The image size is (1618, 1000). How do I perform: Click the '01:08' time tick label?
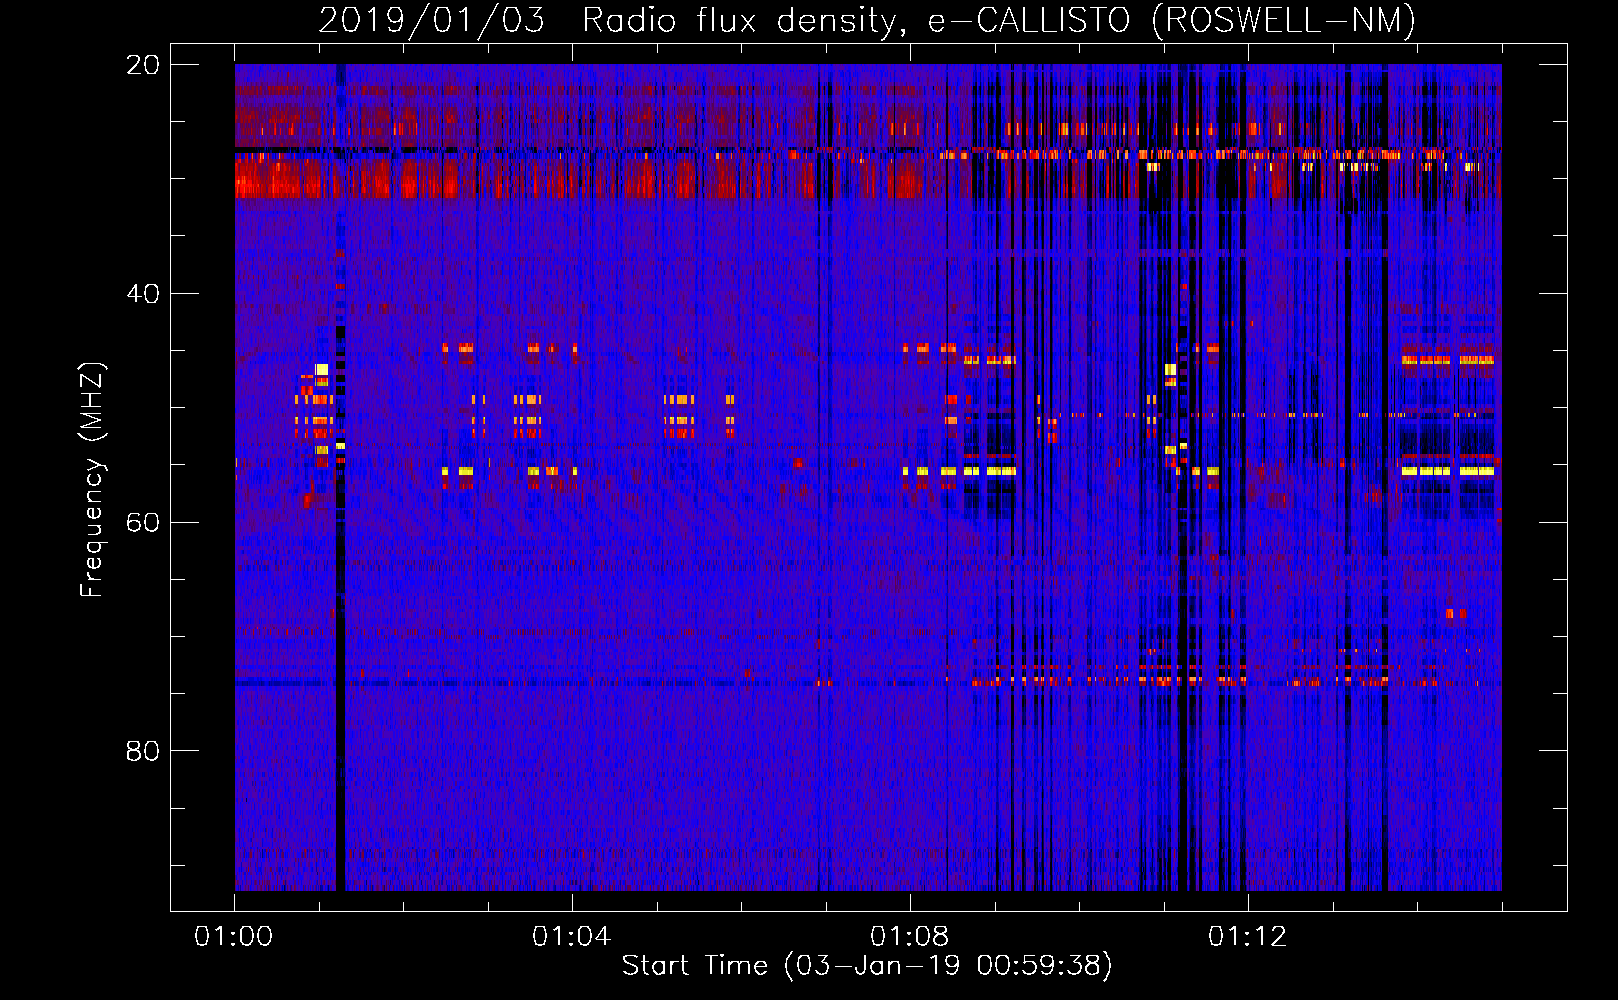tap(909, 936)
